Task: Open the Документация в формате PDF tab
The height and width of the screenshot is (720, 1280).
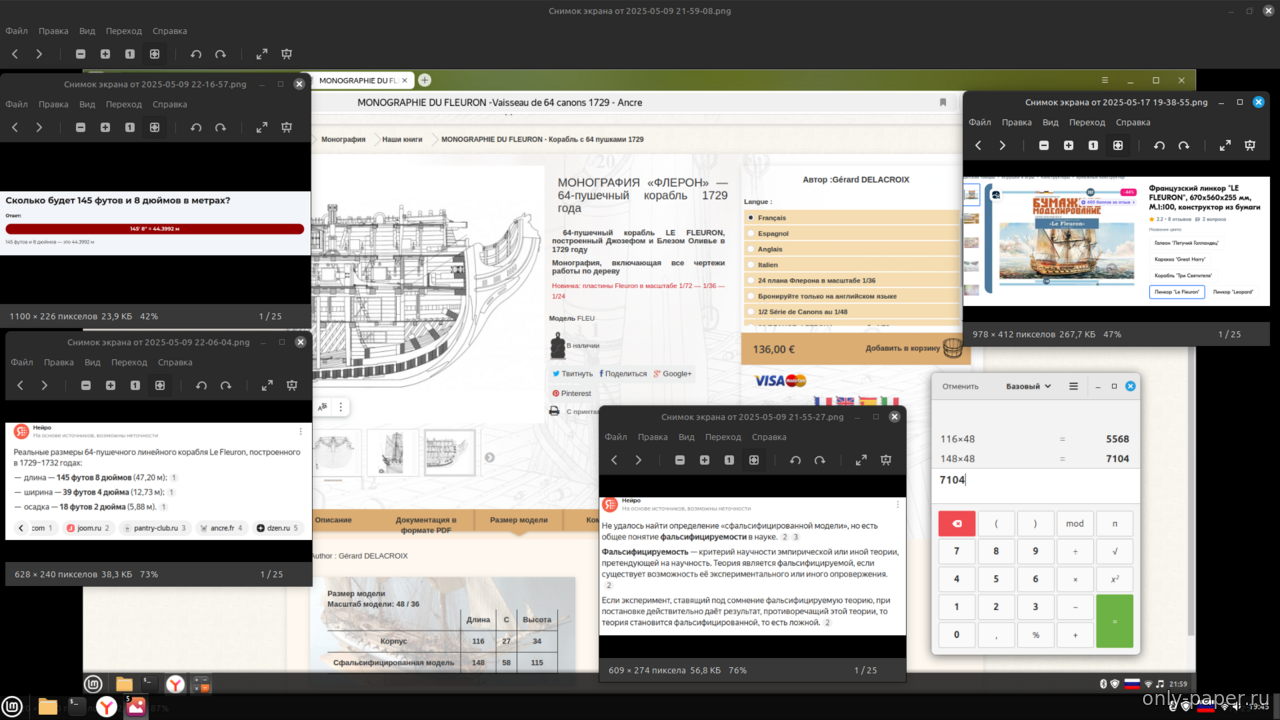Action: pyautogui.click(x=426, y=524)
